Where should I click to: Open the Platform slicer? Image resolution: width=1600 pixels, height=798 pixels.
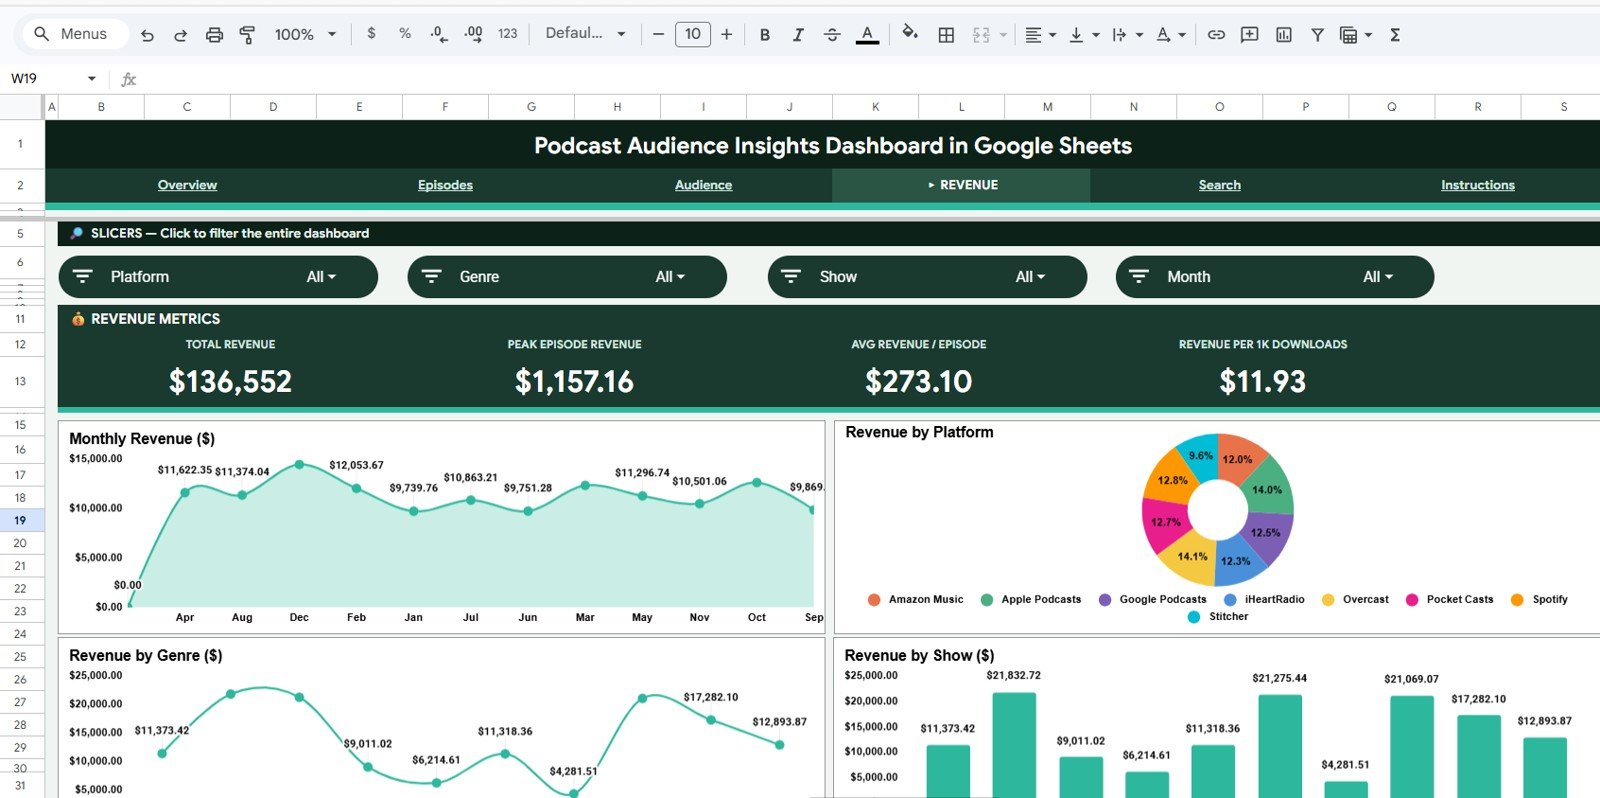[218, 277]
